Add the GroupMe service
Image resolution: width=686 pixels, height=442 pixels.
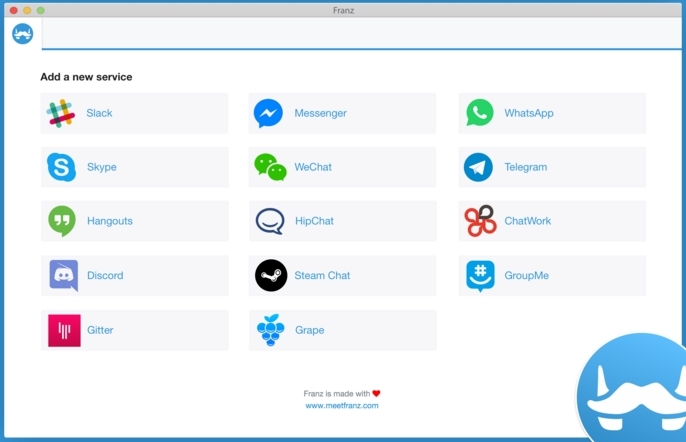pos(552,275)
